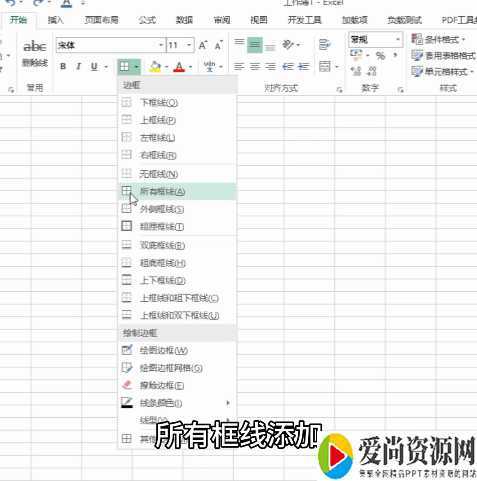Select 擦除边框(E) erase border item
The image size is (477, 481).
point(177,385)
